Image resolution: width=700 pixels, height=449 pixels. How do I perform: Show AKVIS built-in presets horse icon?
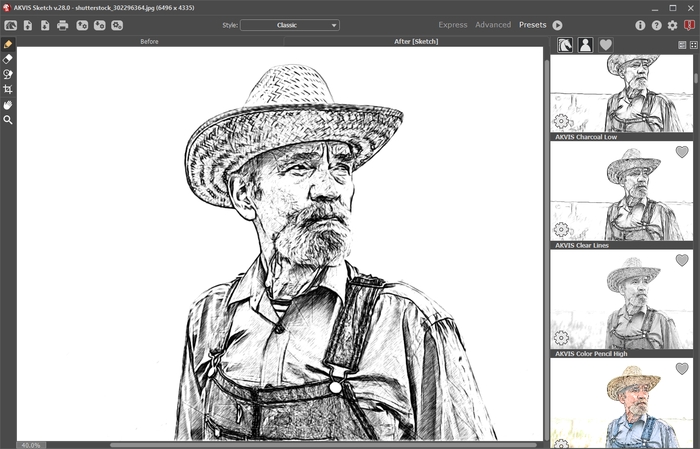(565, 45)
